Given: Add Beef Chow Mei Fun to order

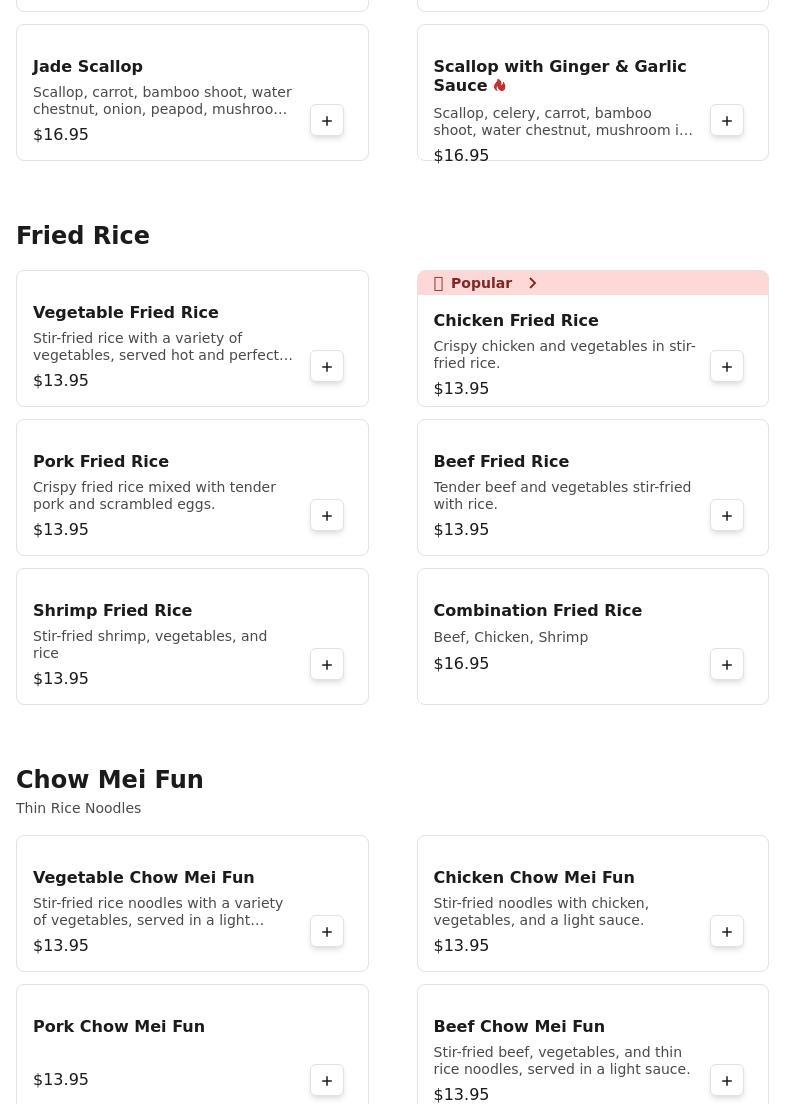Looking at the screenshot, I should point(727,1081).
